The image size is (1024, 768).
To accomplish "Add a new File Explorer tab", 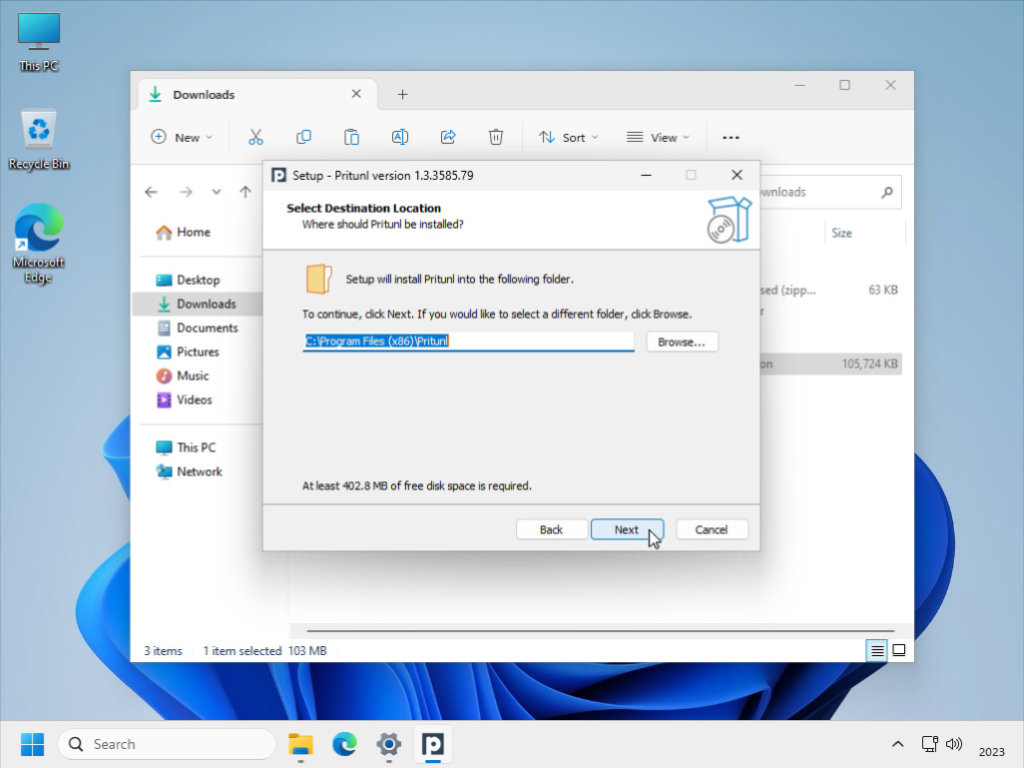I will pos(403,95).
